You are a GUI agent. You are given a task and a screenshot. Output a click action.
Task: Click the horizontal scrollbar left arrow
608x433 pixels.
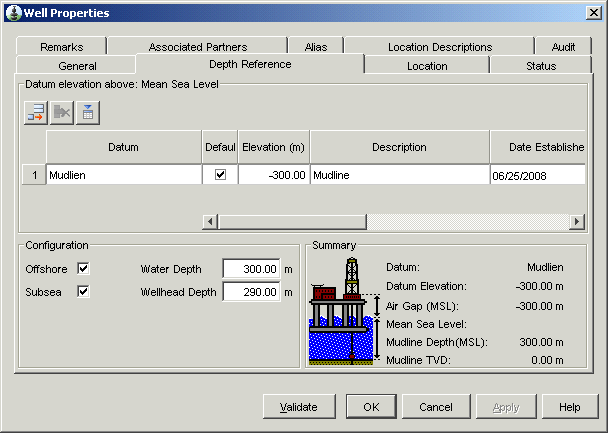(210, 222)
